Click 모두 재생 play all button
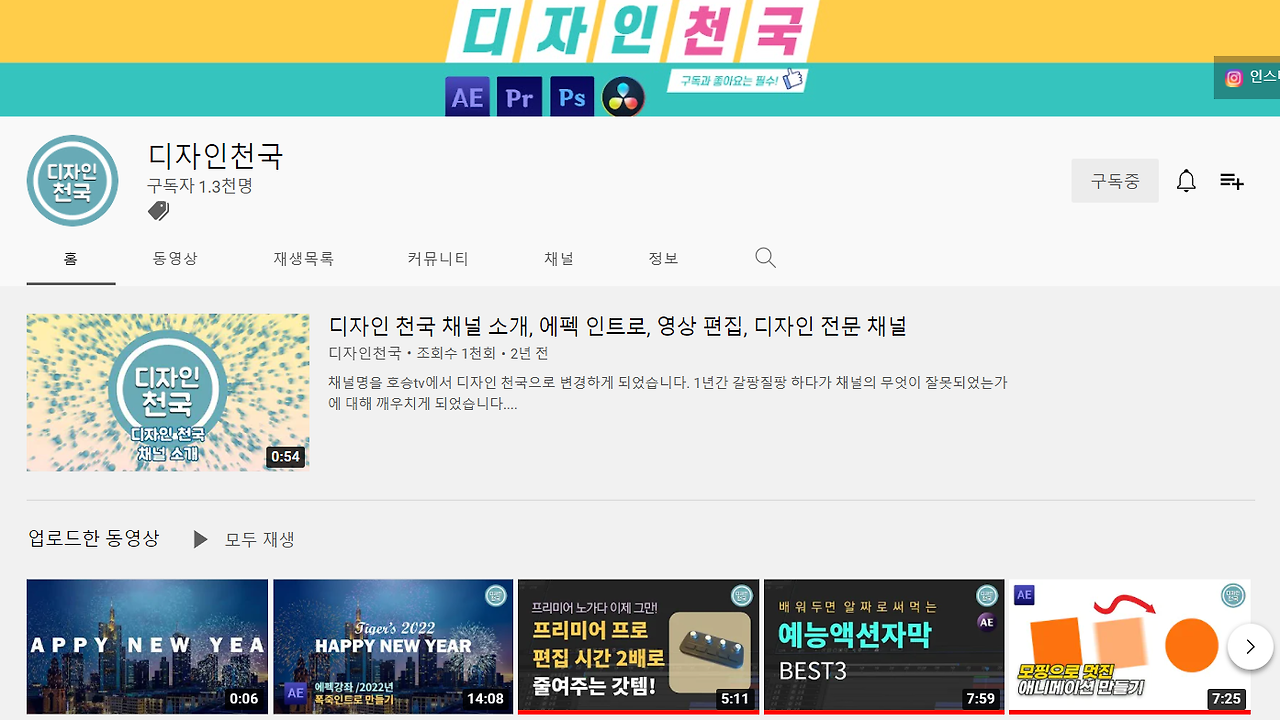 pos(243,539)
